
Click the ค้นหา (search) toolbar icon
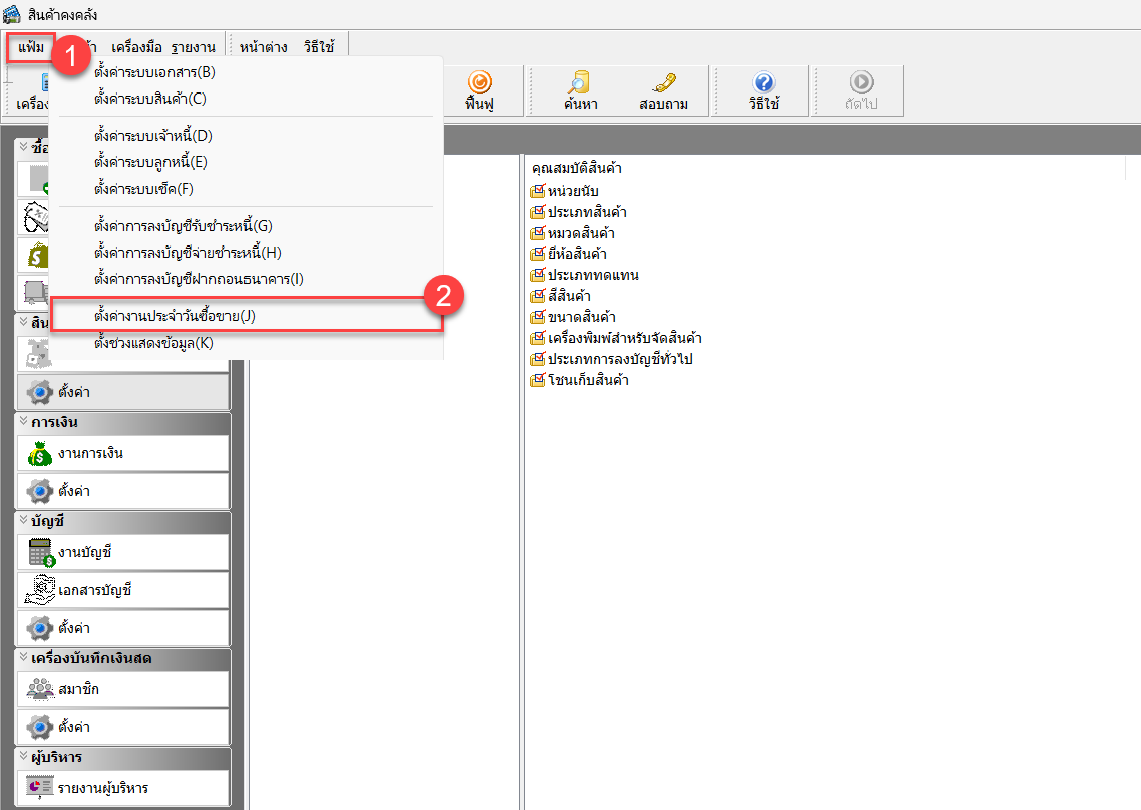pyautogui.click(x=579, y=91)
